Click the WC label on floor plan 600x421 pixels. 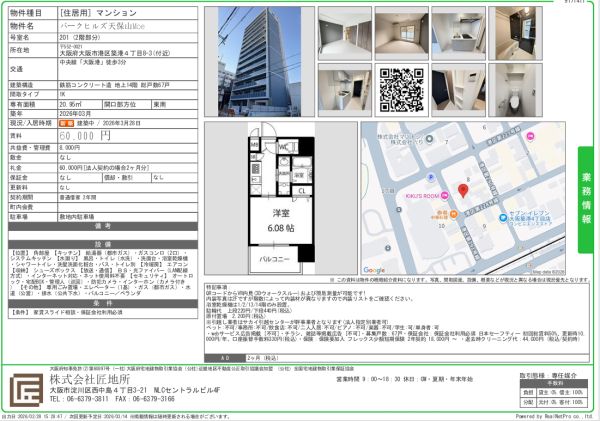[x=284, y=147]
